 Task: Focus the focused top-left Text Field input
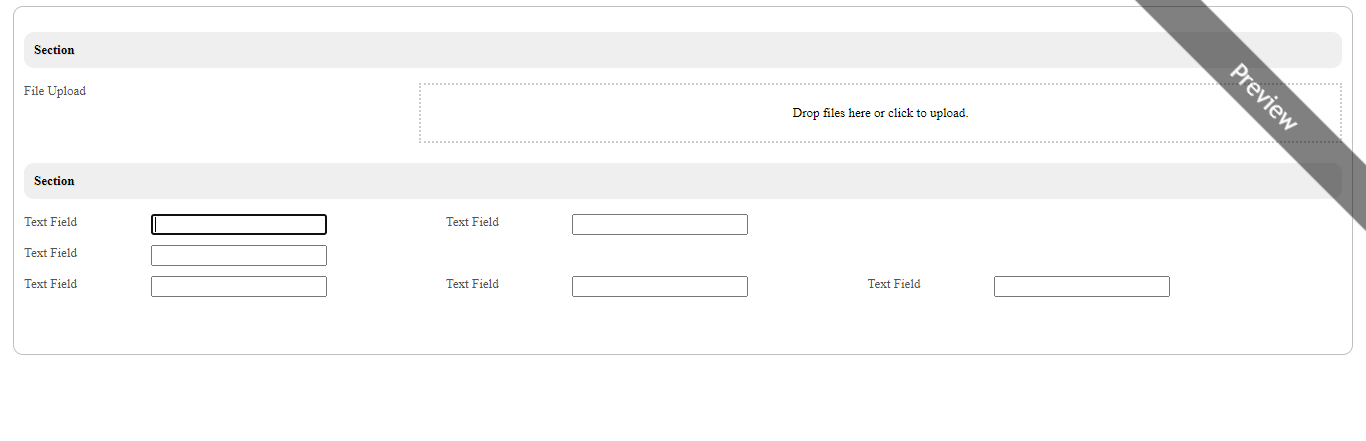point(239,225)
